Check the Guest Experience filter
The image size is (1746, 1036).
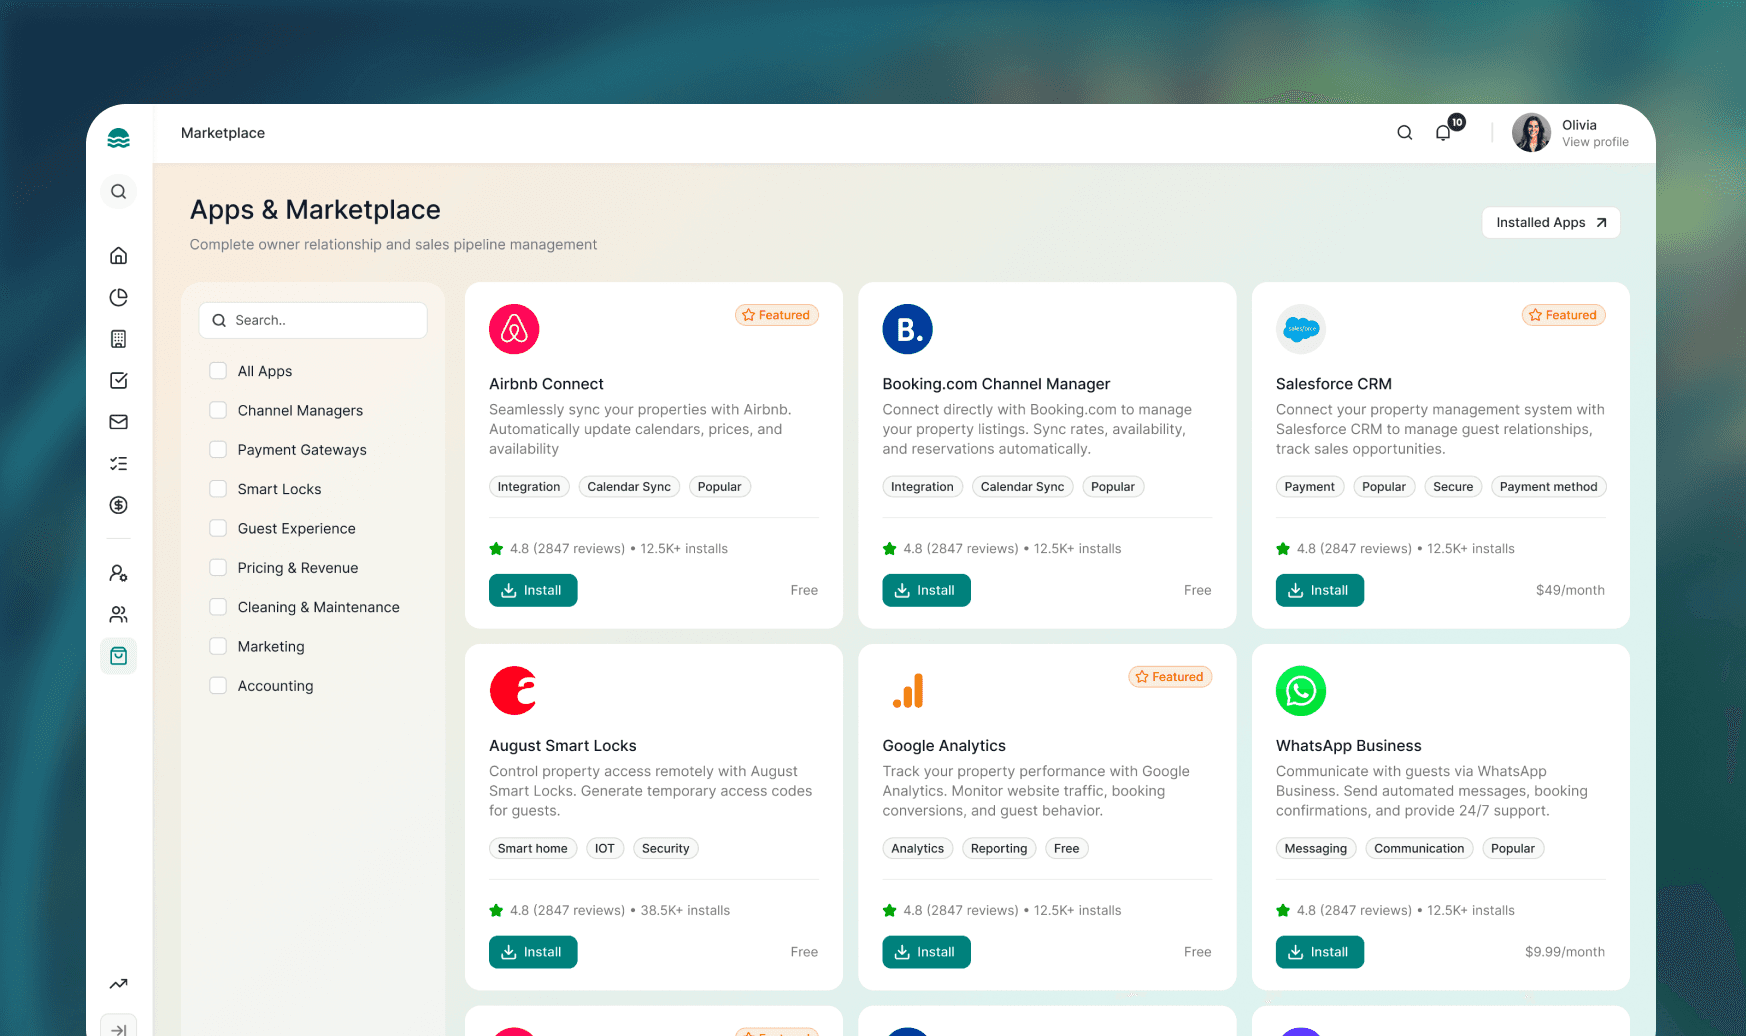[x=218, y=528]
